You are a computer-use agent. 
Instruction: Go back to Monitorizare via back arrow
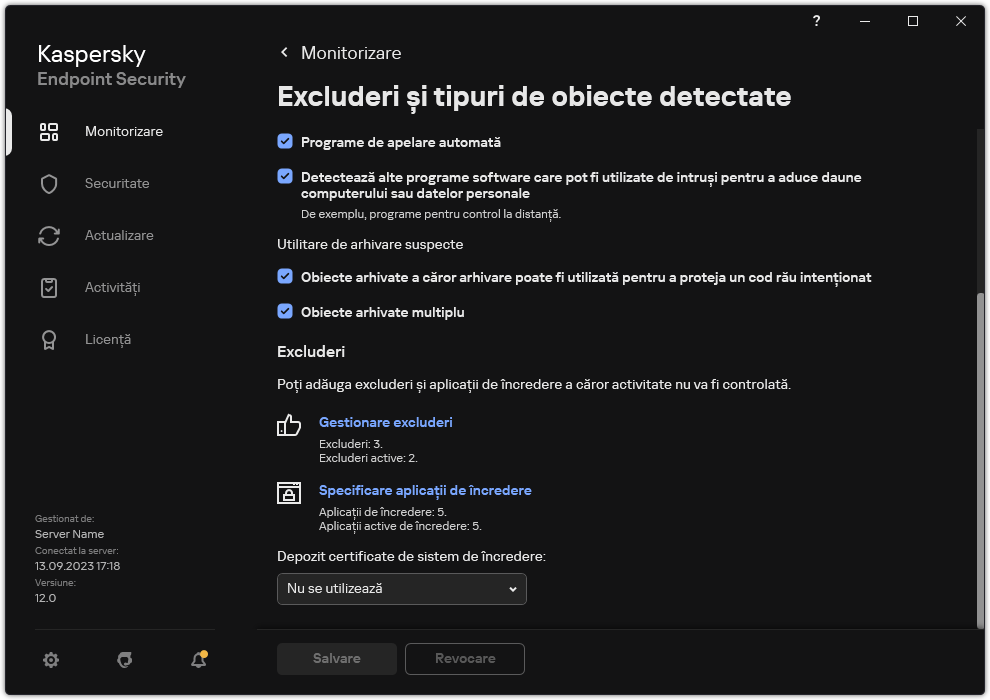pyautogui.click(x=283, y=52)
